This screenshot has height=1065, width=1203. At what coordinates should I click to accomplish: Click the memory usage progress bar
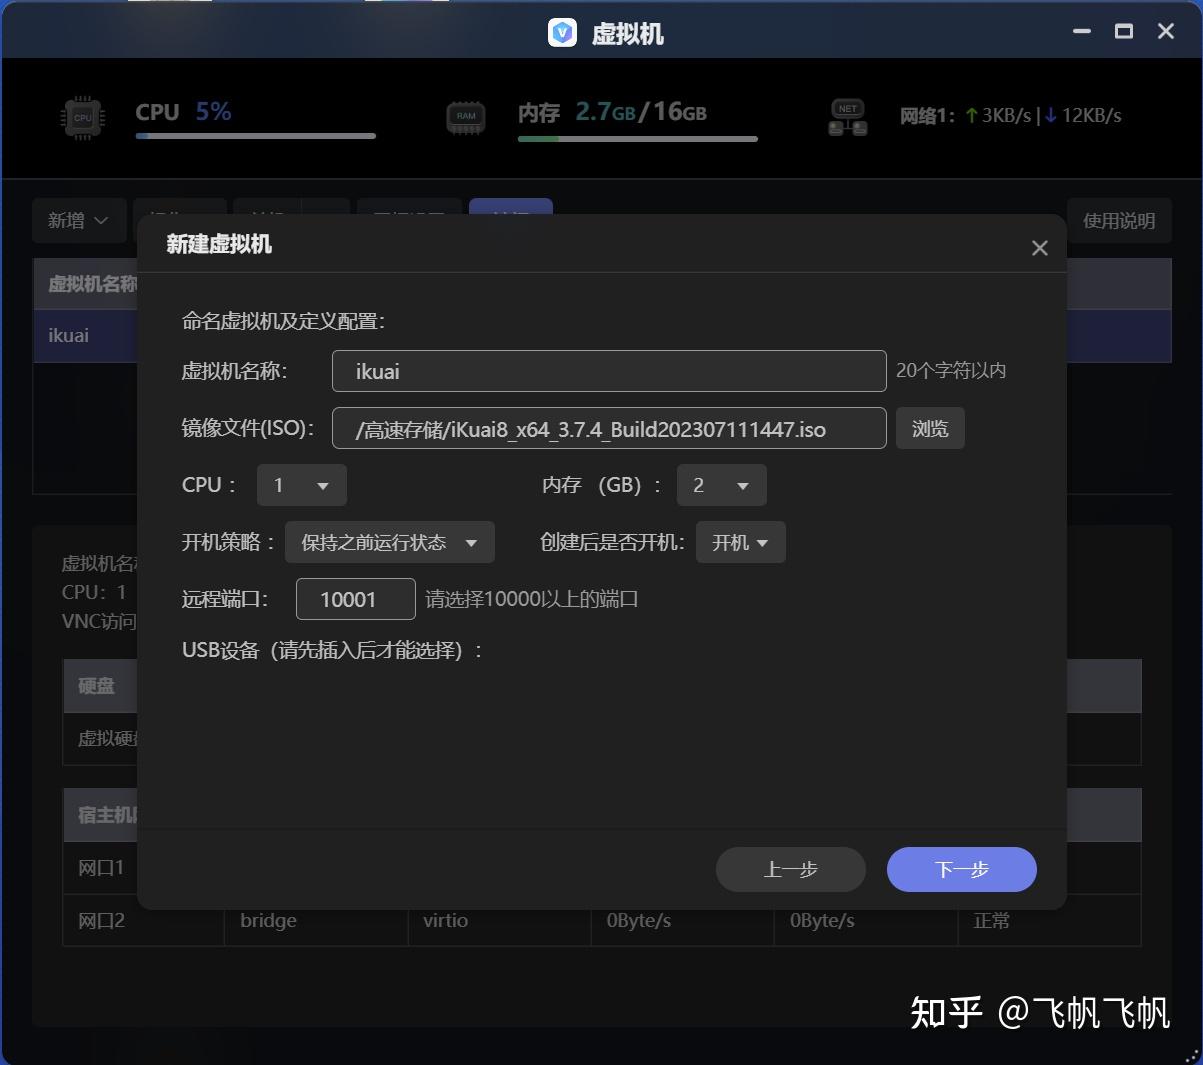[x=637, y=137]
